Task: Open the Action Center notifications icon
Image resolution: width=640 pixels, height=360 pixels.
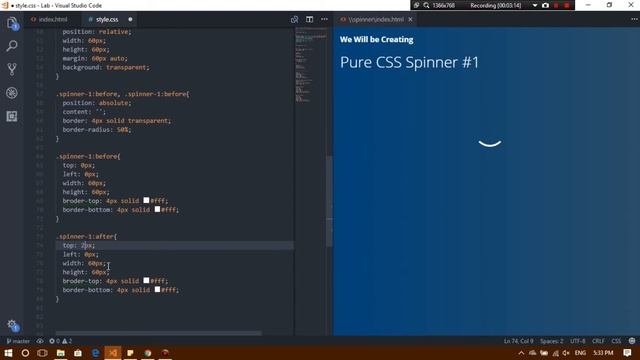Action: click(x=627, y=353)
